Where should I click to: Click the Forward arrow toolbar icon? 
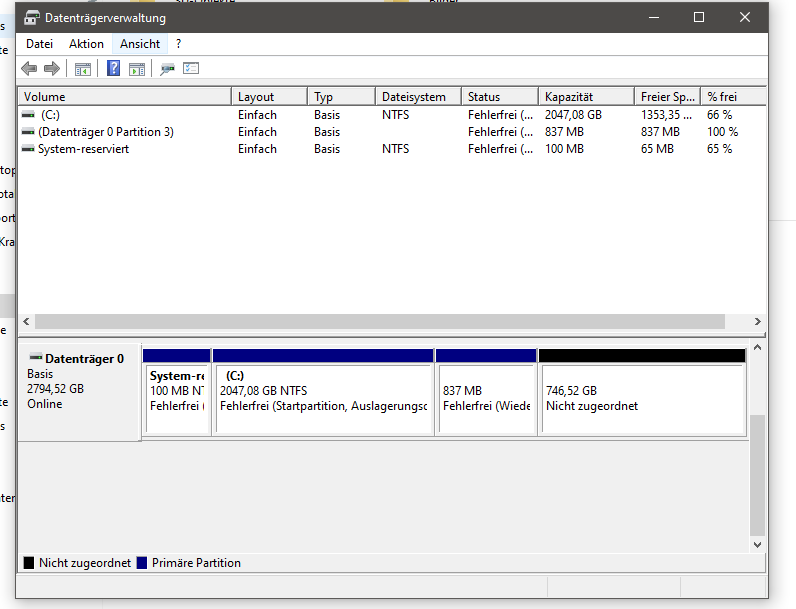tap(52, 68)
